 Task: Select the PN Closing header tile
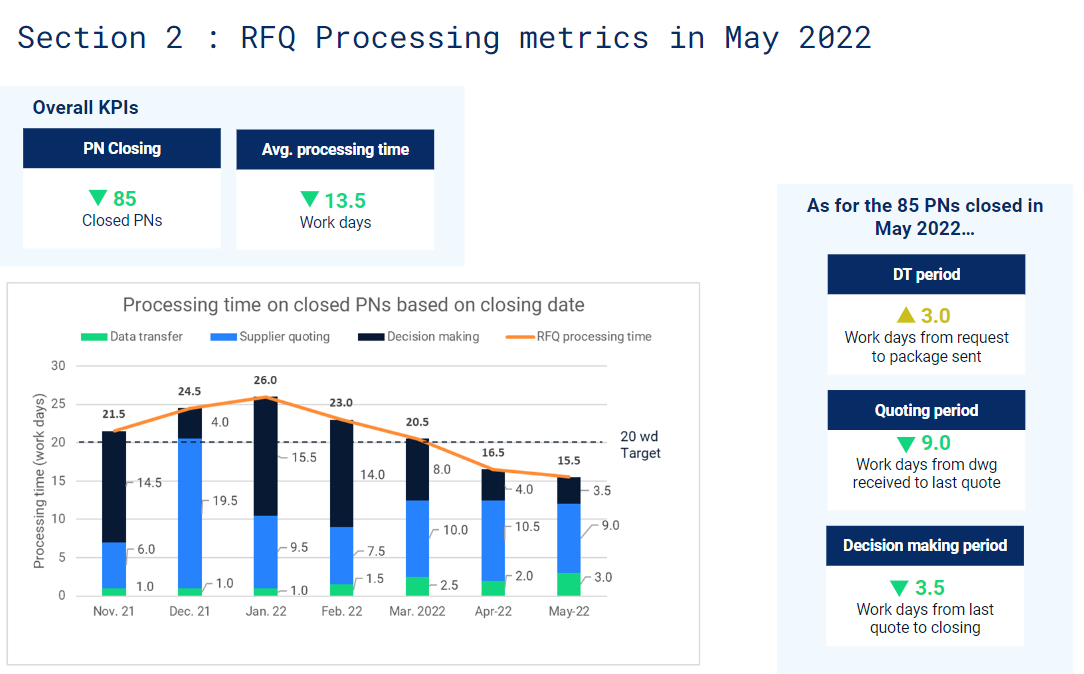pyautogui.click(x=122, y=148)
